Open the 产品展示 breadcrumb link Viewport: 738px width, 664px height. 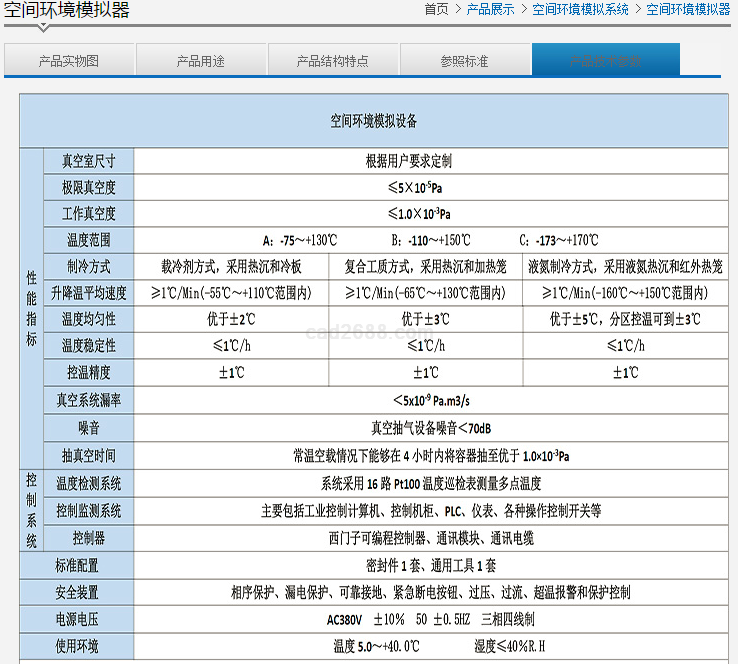tap(490, 9)
